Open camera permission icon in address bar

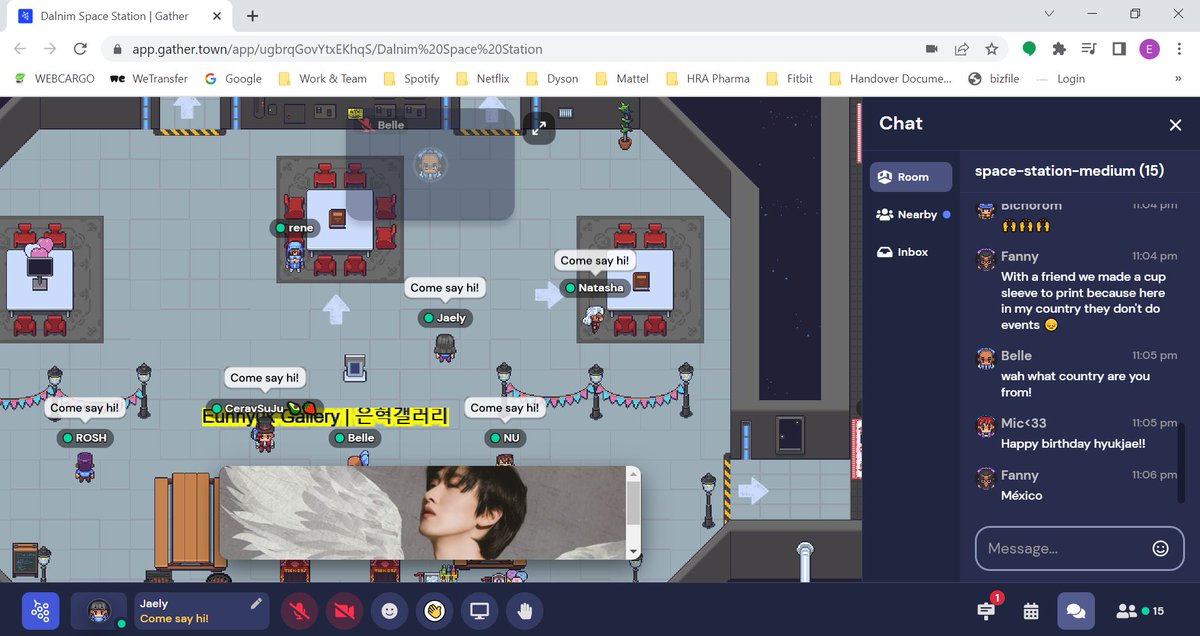click(932, 48)
